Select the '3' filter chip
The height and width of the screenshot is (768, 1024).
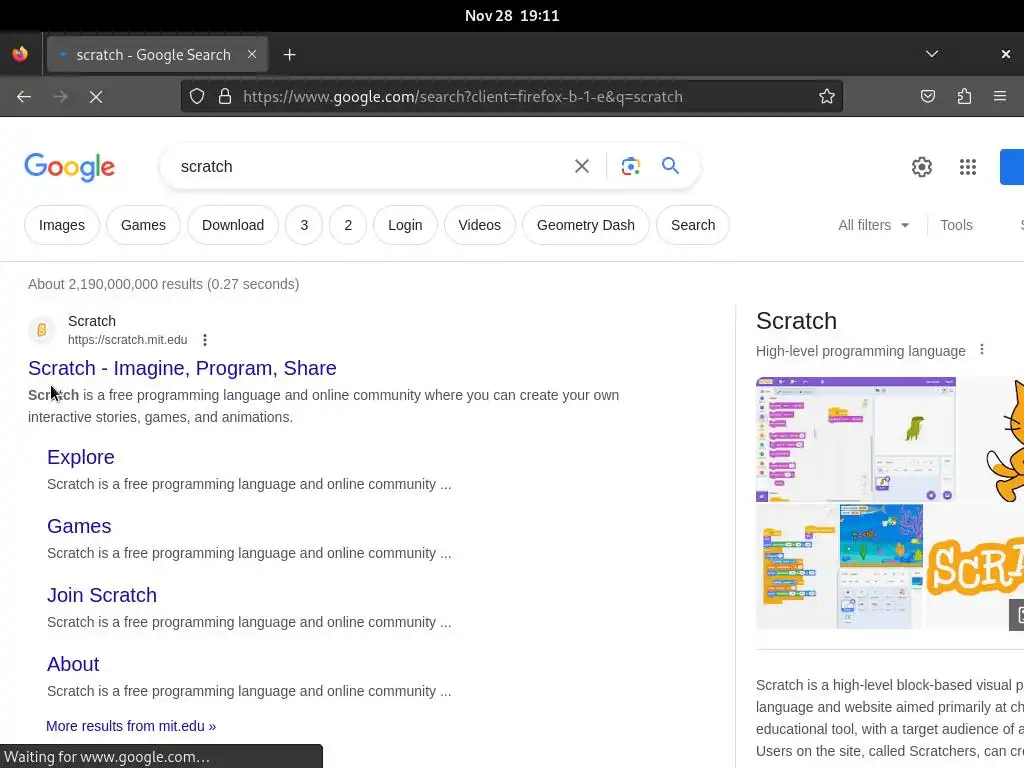tap(304, 225)
